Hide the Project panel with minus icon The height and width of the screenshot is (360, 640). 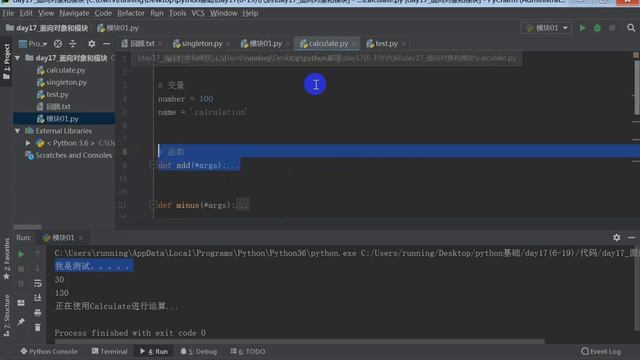point(107,44)
